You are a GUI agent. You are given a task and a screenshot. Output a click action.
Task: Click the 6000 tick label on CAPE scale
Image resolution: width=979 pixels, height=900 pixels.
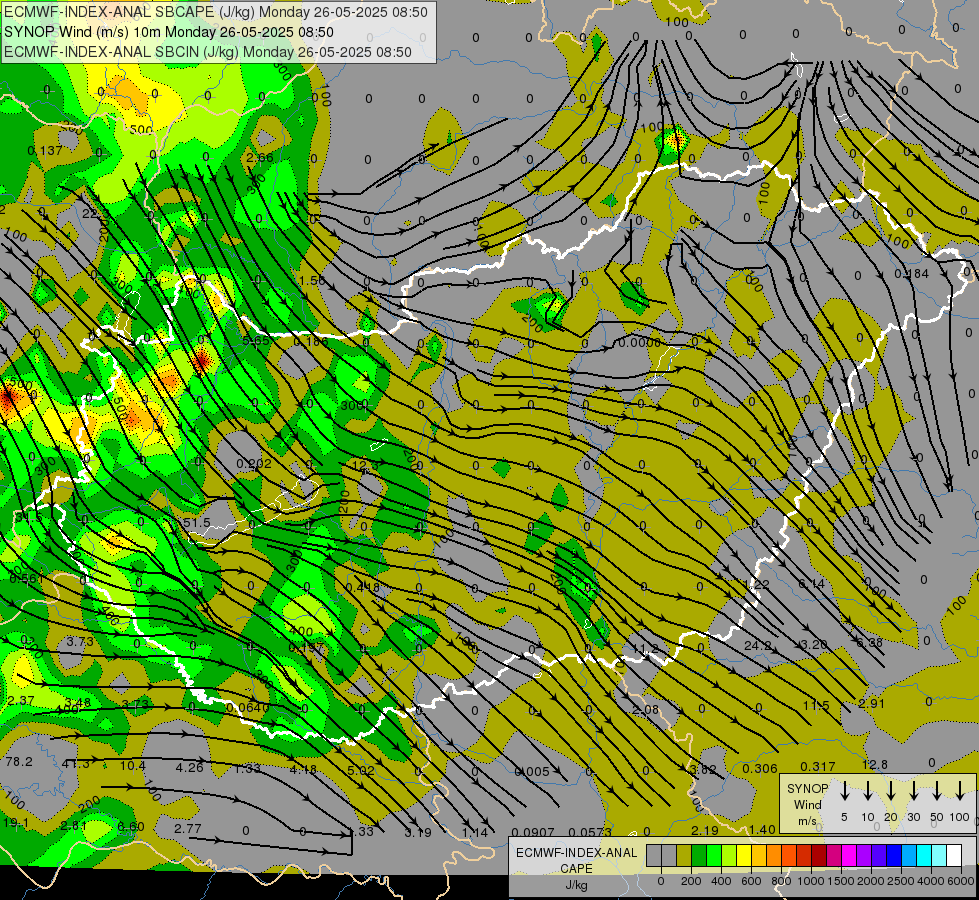point(961,881)
